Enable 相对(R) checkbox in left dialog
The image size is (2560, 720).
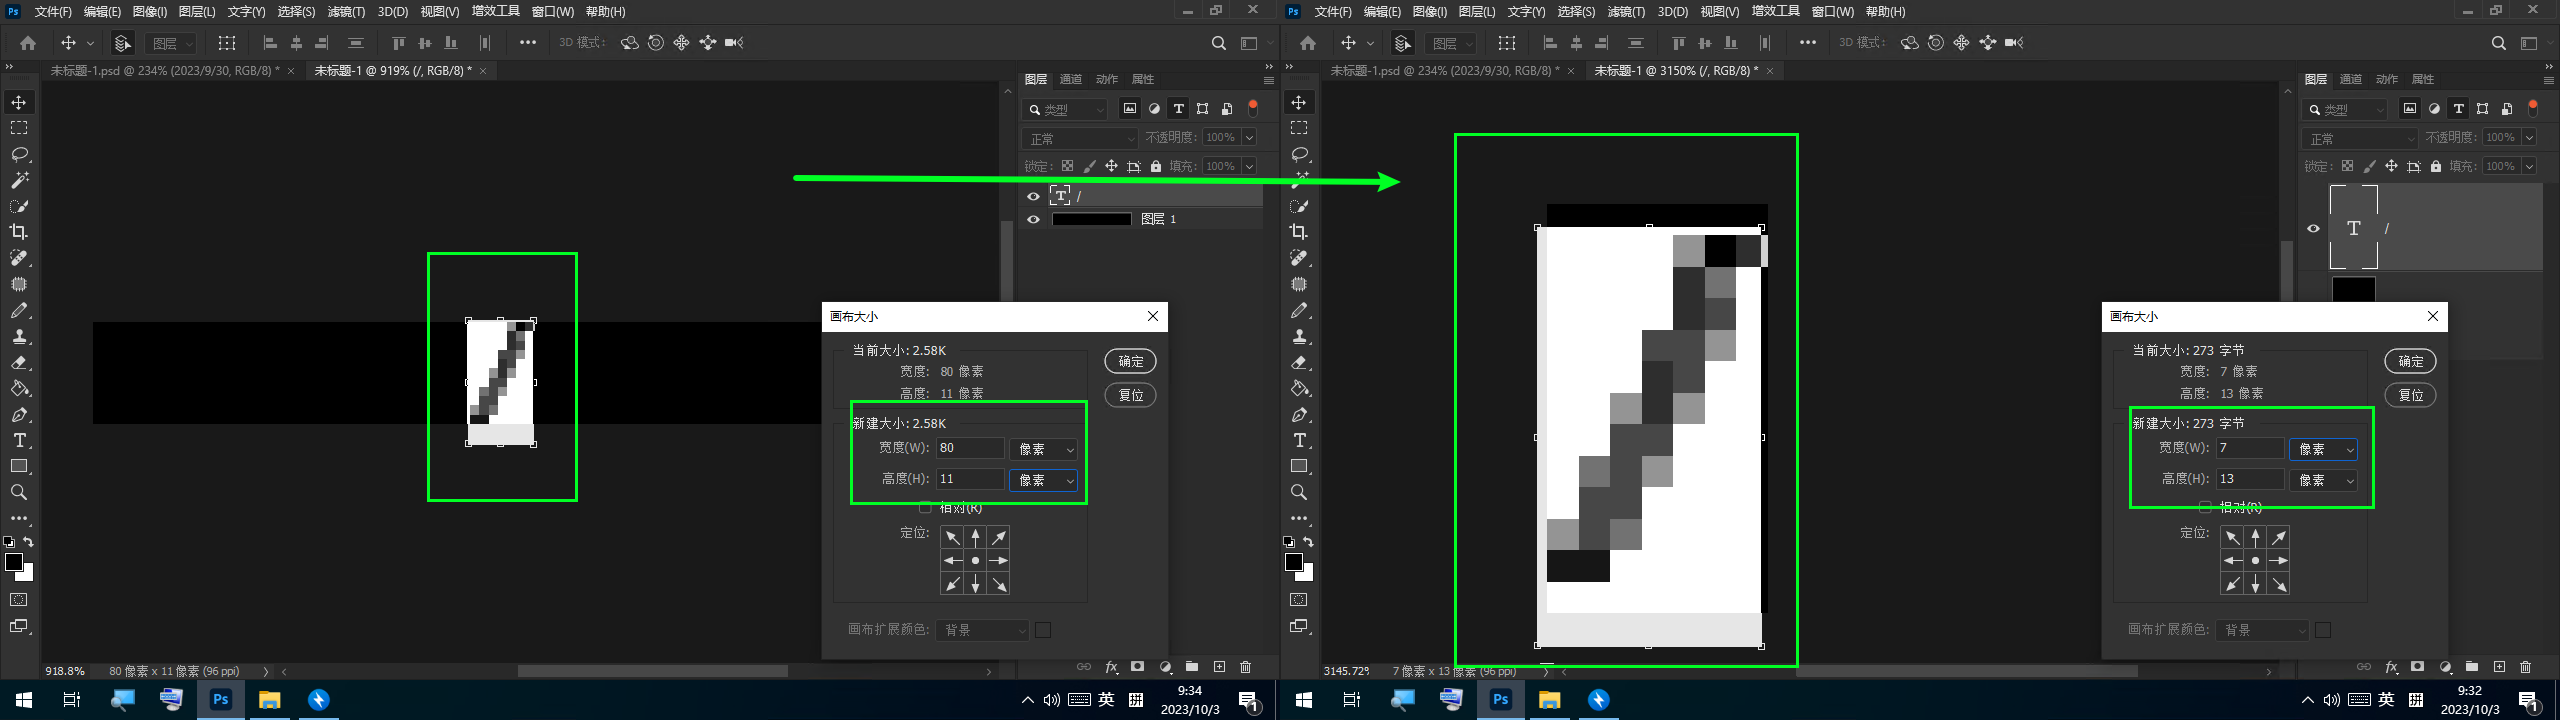point(925,507)
